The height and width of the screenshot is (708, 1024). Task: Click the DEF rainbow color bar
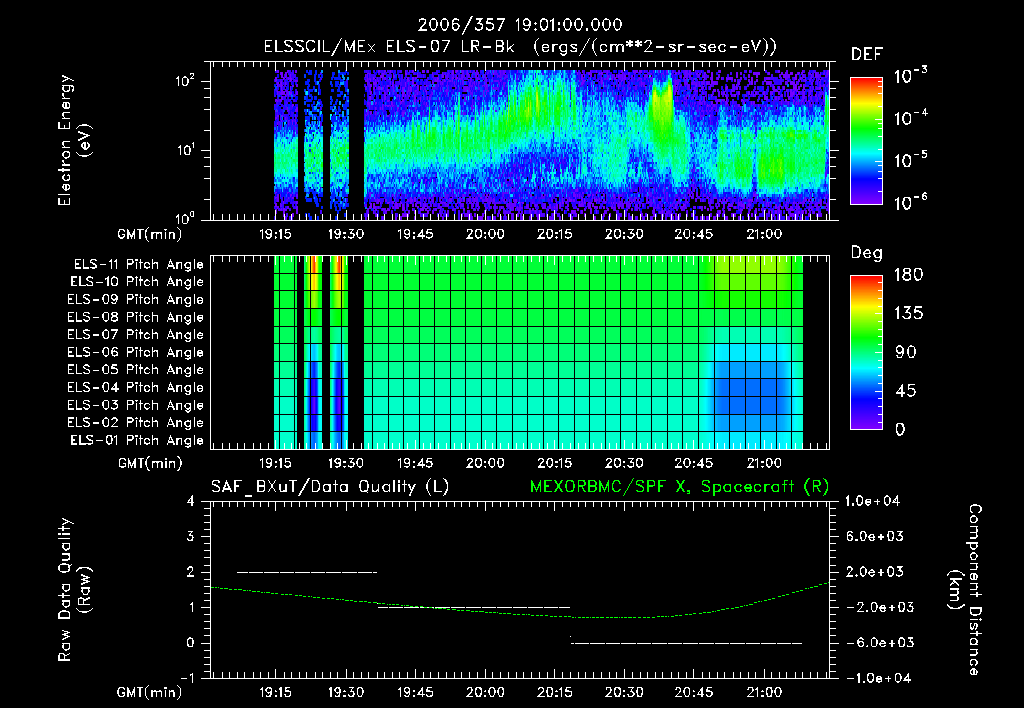coord(866,140)
